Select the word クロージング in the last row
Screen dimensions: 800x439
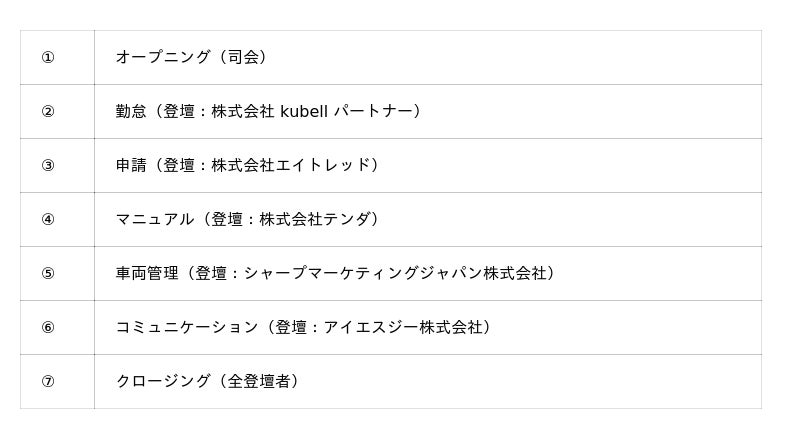point(163,382)
